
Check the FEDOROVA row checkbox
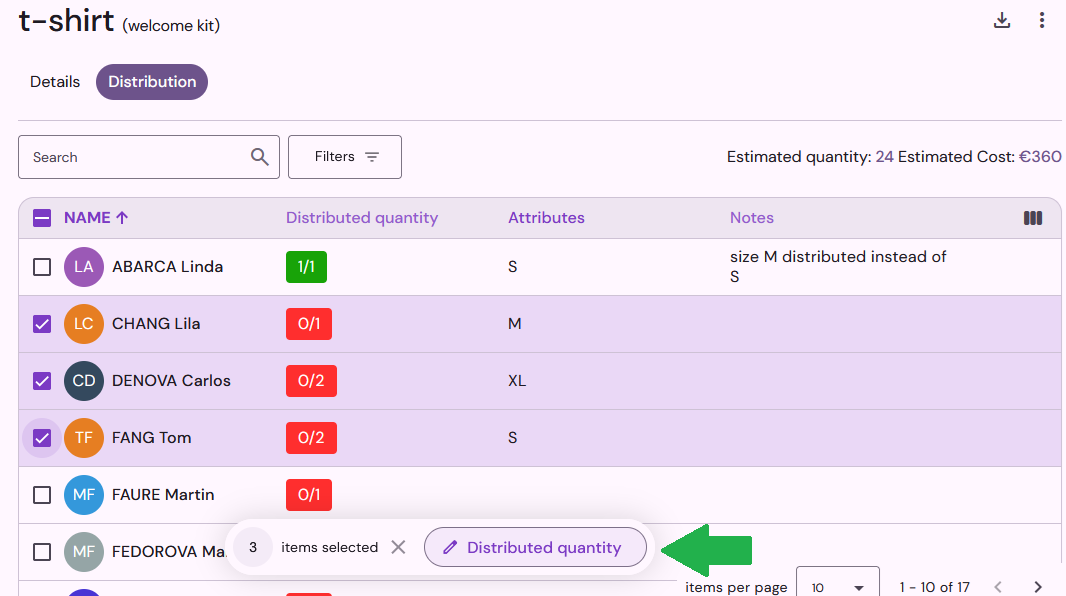(42, 552)
